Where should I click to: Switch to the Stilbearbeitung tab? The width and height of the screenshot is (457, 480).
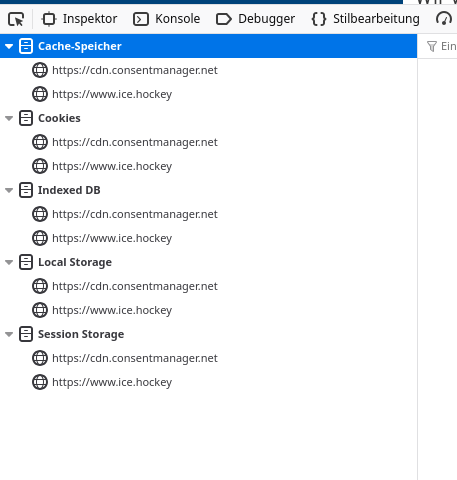pos(366,19)
